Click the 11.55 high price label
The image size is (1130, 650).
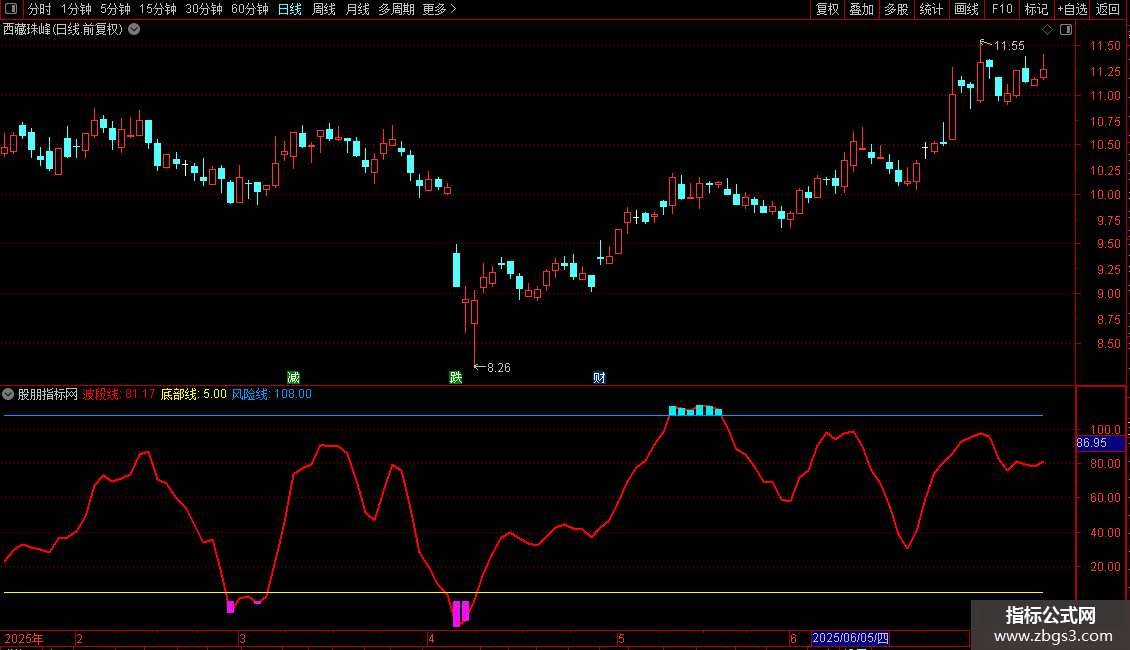[x=1009, y=46]
